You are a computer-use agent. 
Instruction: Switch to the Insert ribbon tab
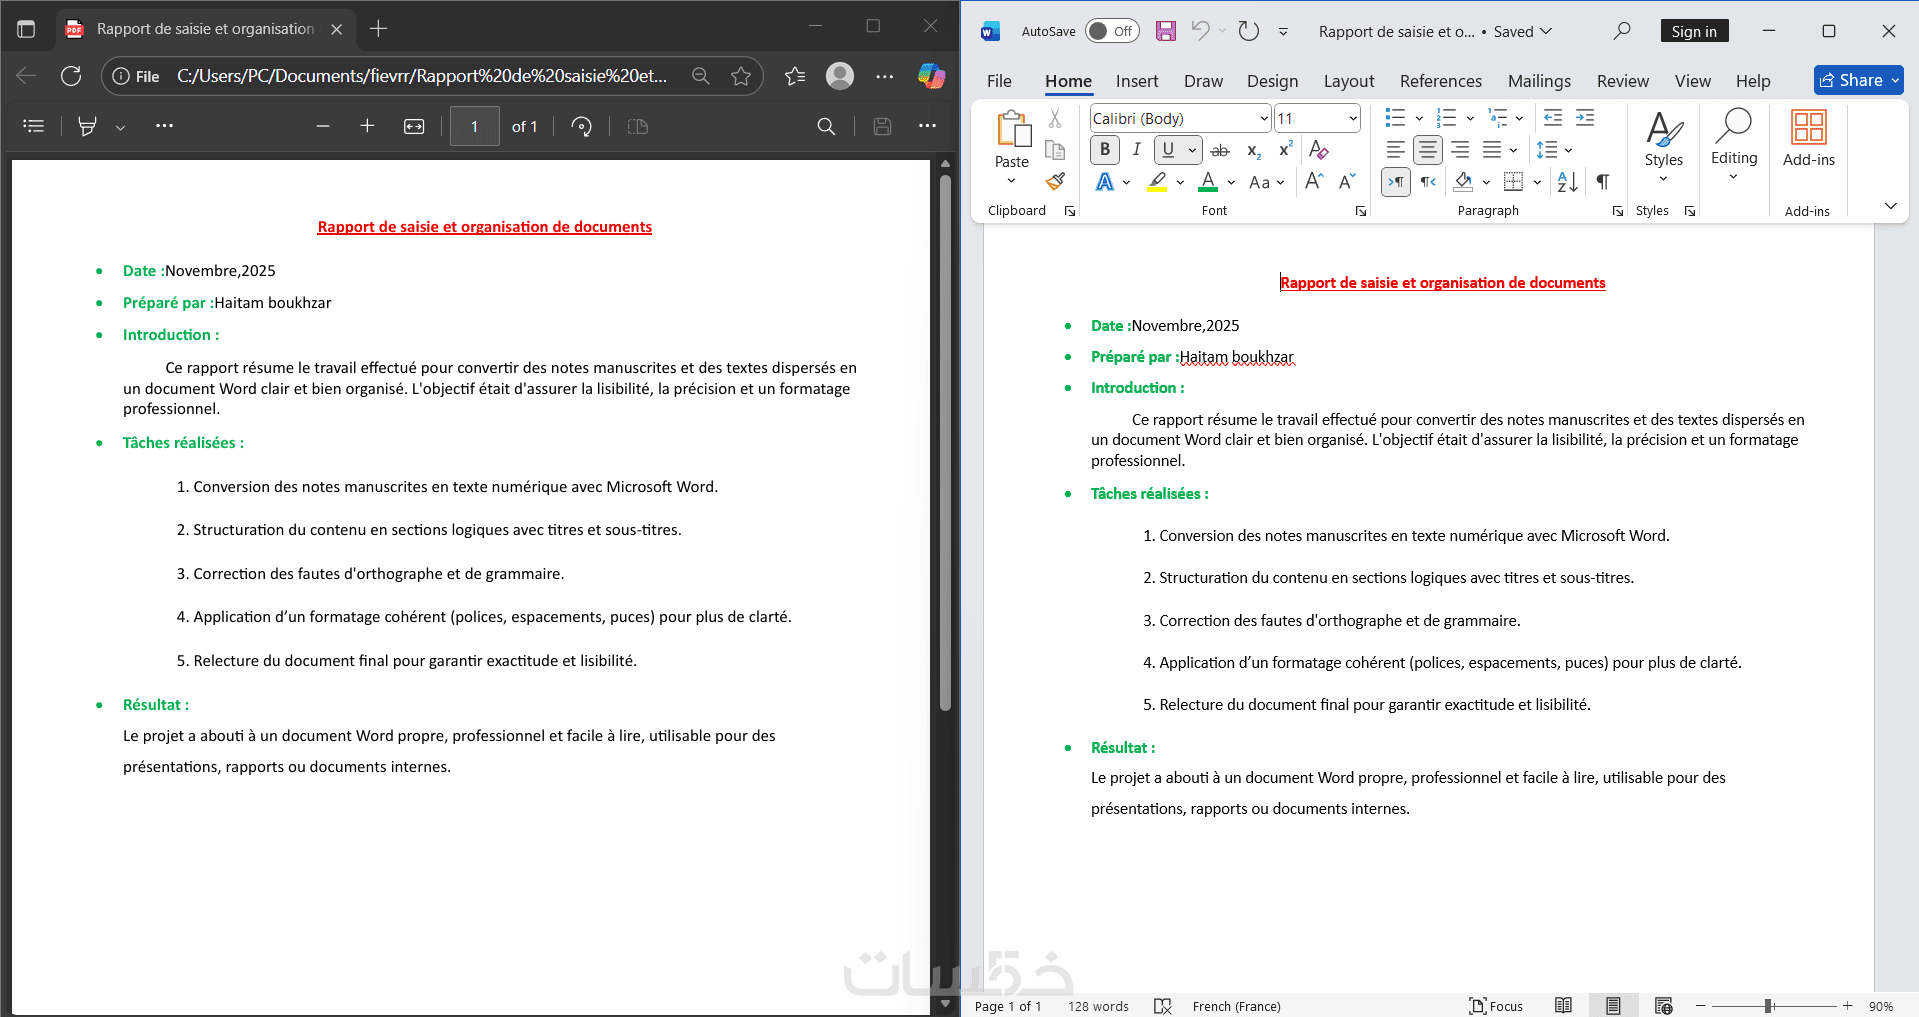click(1137, 81)
